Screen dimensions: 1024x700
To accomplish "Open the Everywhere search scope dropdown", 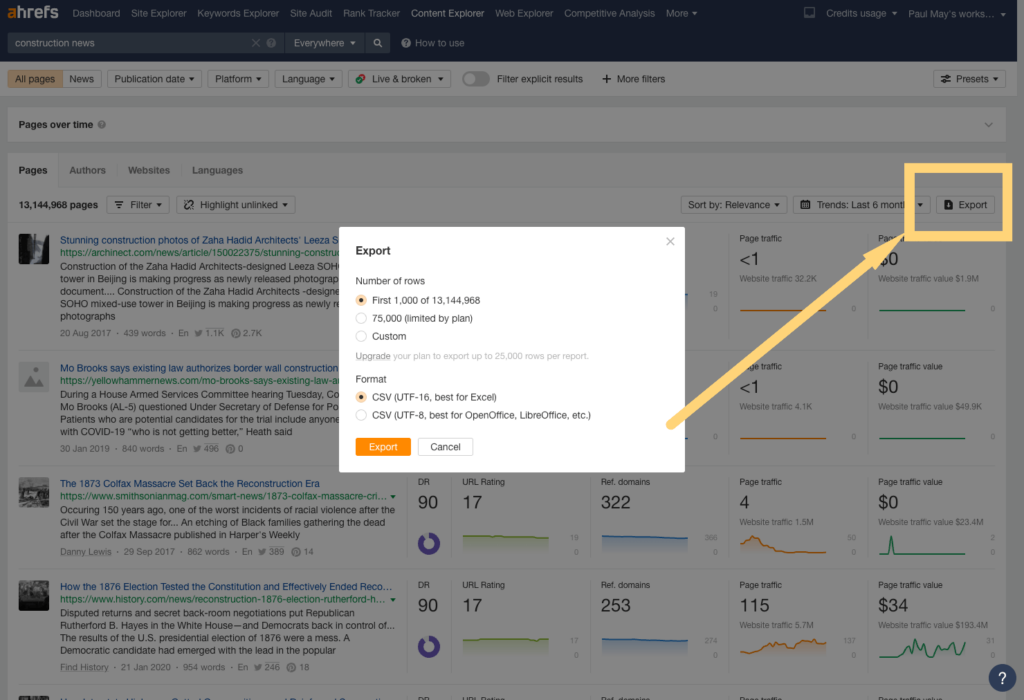I will pyautogui.click(x=319, y=42).
